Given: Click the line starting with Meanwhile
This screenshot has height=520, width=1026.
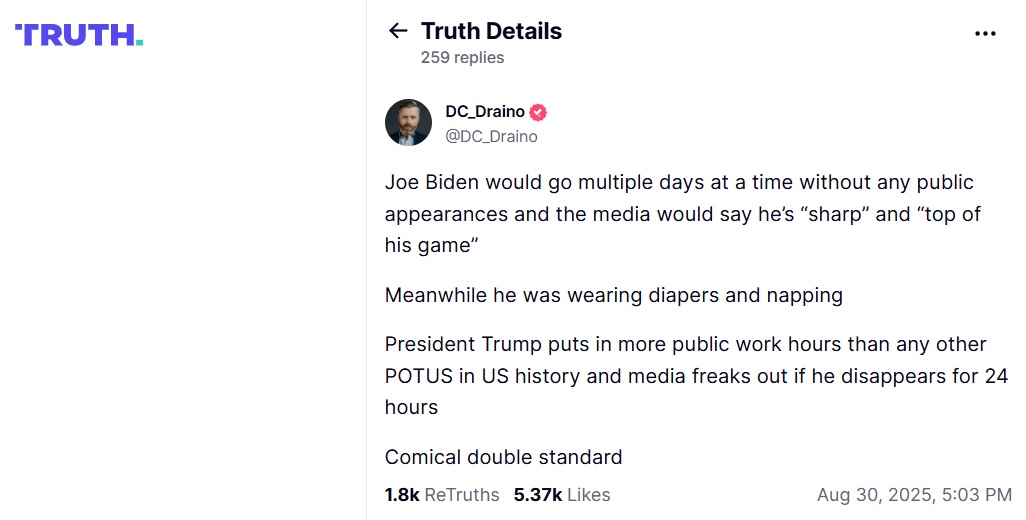Looking at the screenshot, I should tap(613, 295).
